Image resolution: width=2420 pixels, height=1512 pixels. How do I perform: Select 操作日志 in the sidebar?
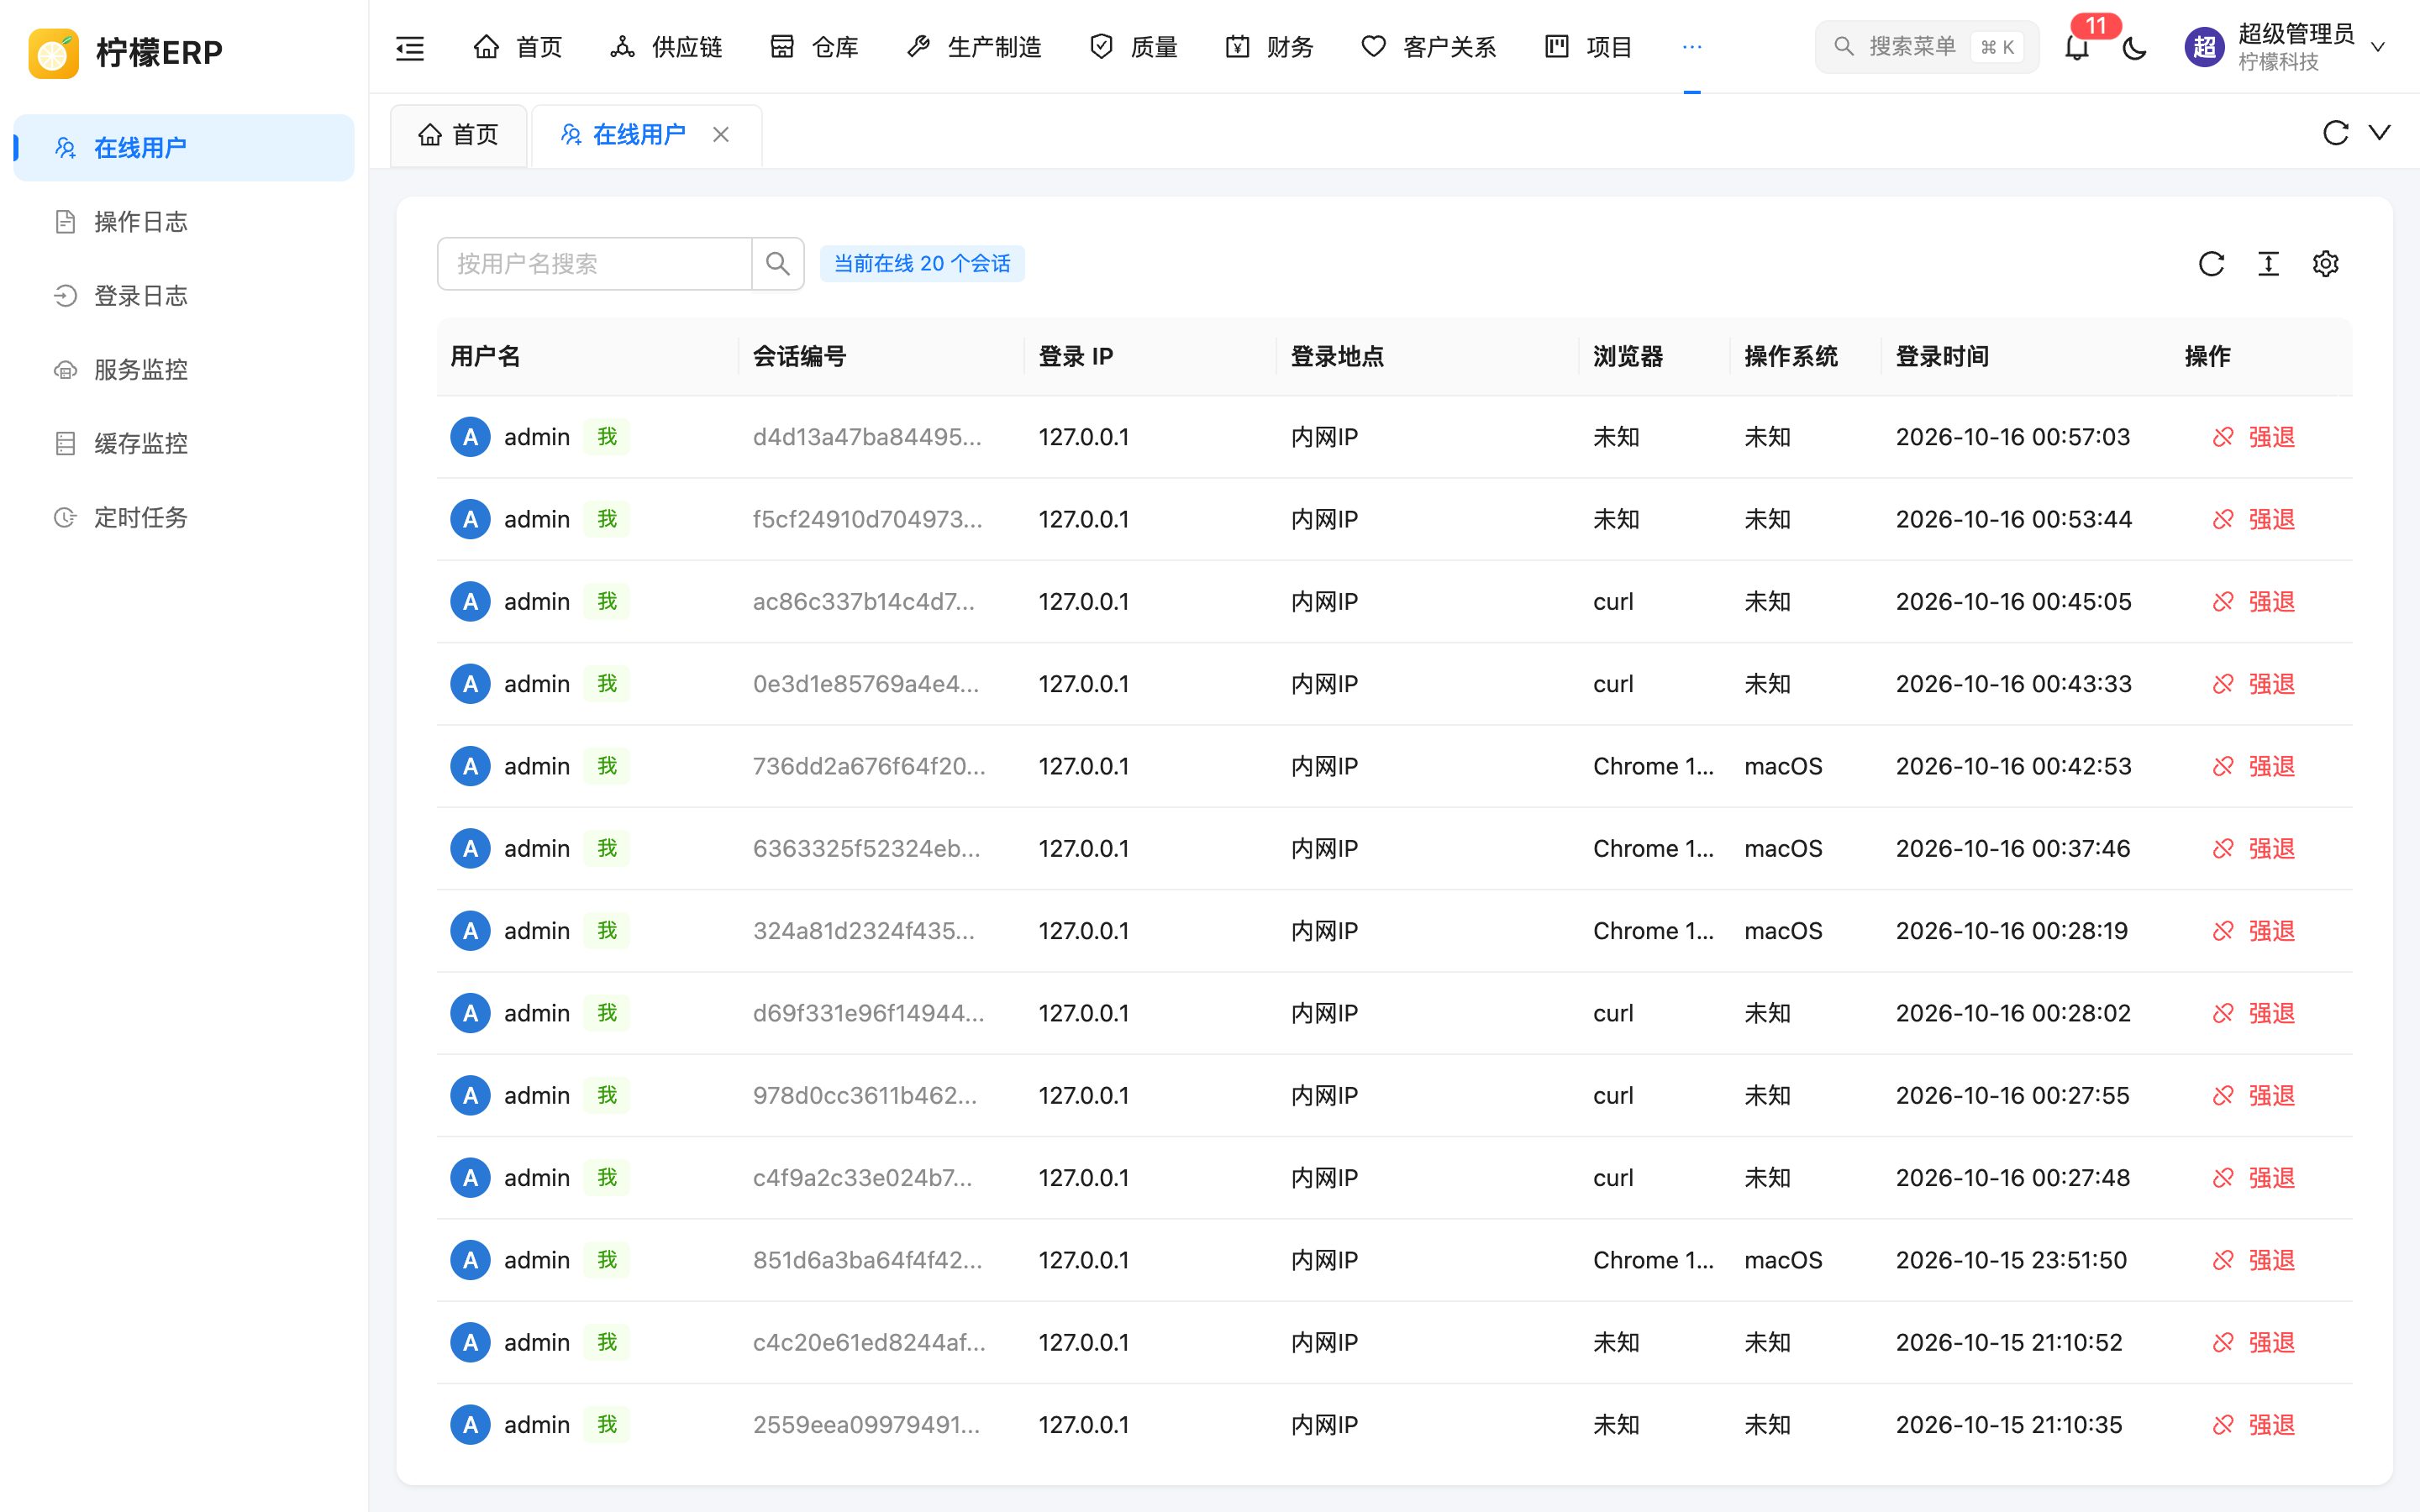(184, 222)
